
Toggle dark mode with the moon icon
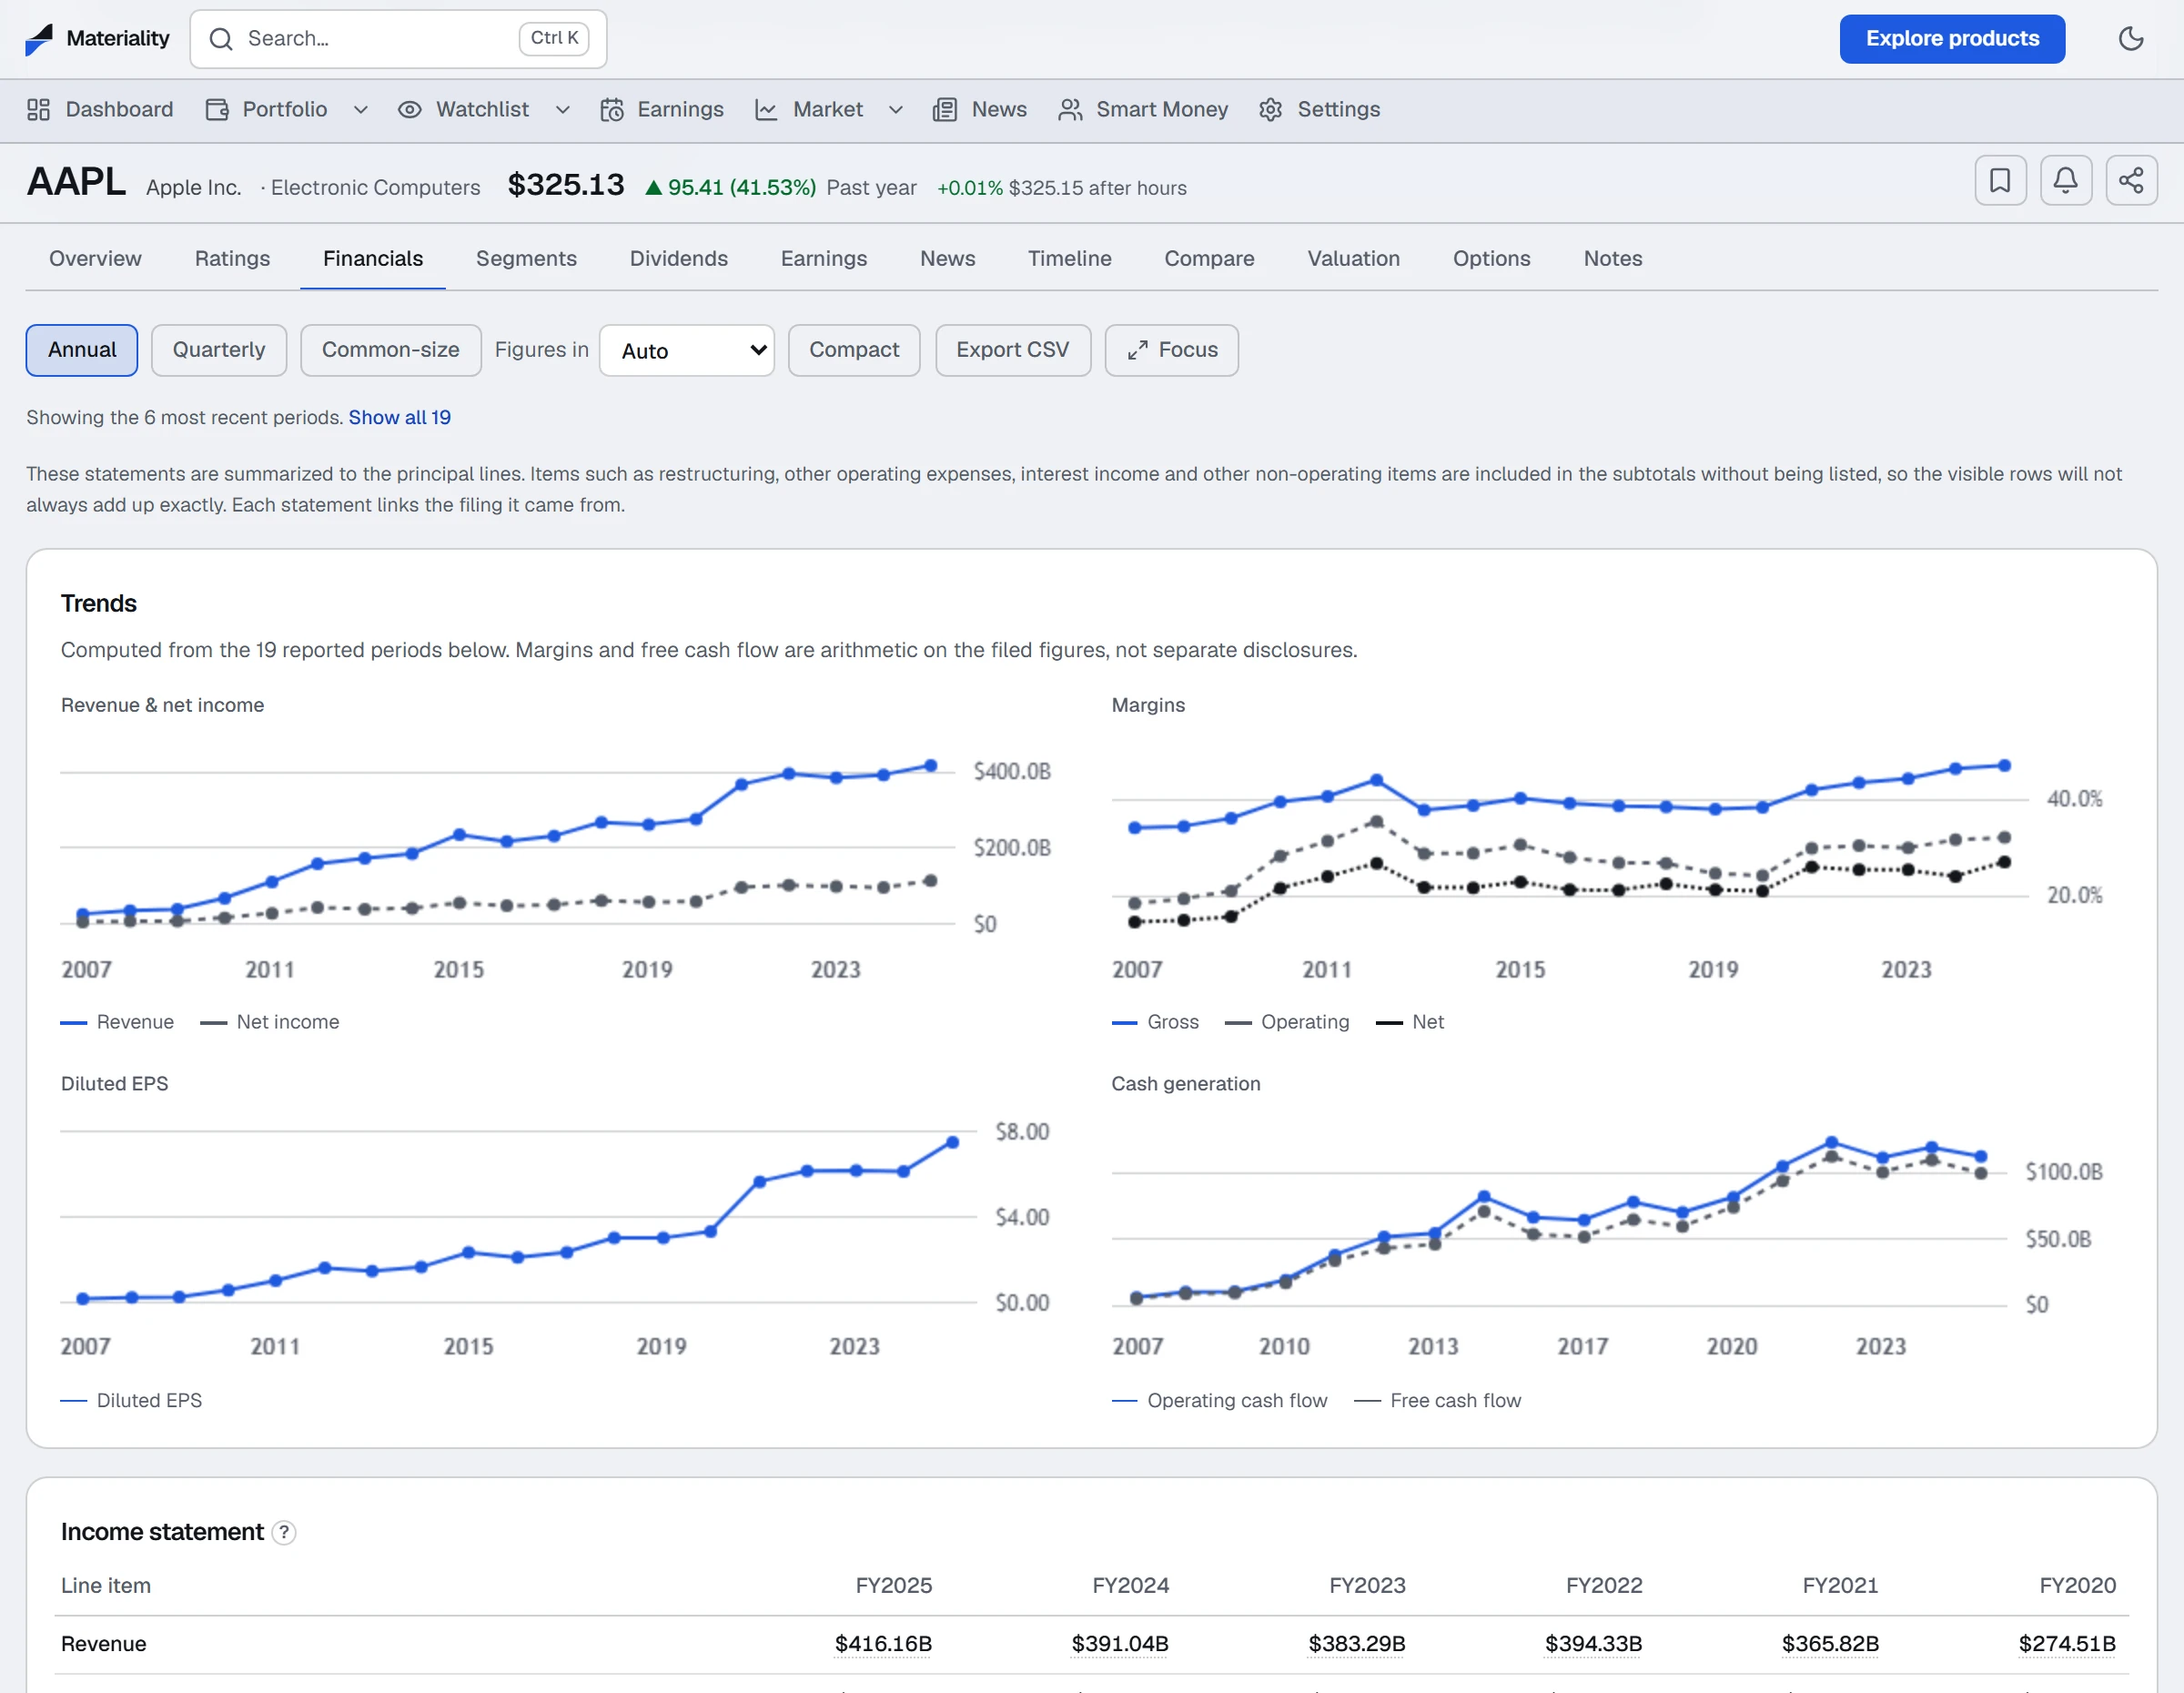click(2131, 39)
